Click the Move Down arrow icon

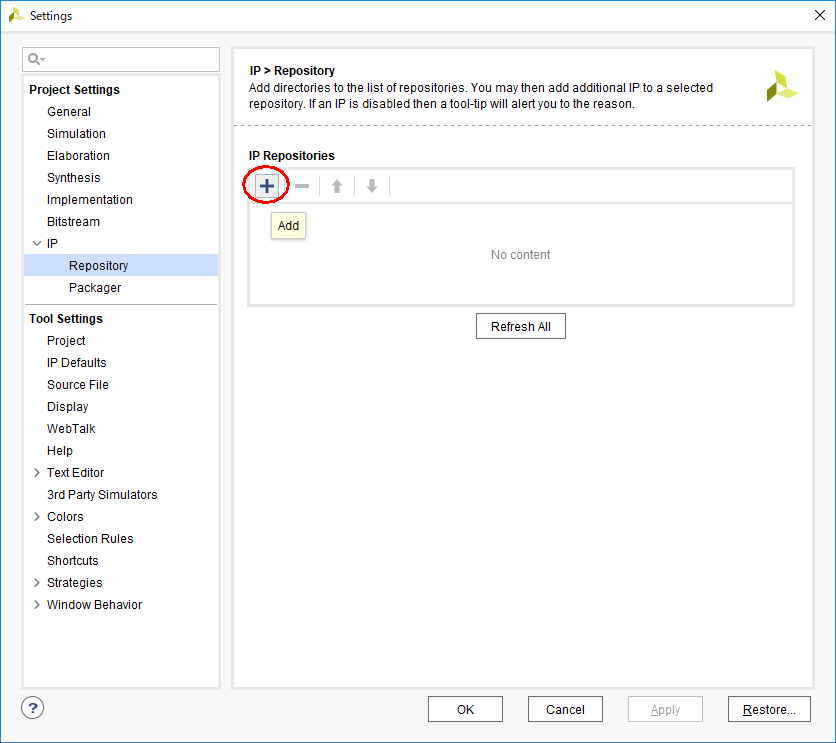point(372,186)
